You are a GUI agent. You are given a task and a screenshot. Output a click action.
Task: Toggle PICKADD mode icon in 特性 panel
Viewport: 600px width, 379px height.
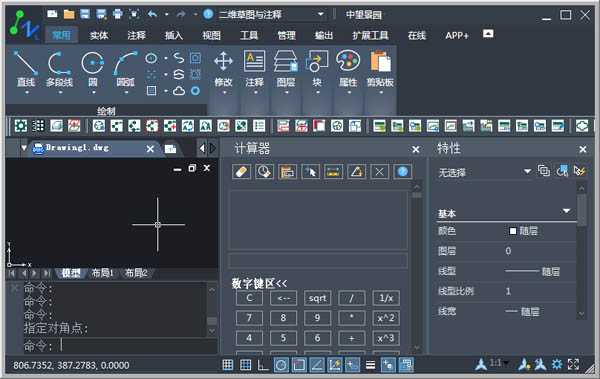pyautogui.click(x=544, y=171)
